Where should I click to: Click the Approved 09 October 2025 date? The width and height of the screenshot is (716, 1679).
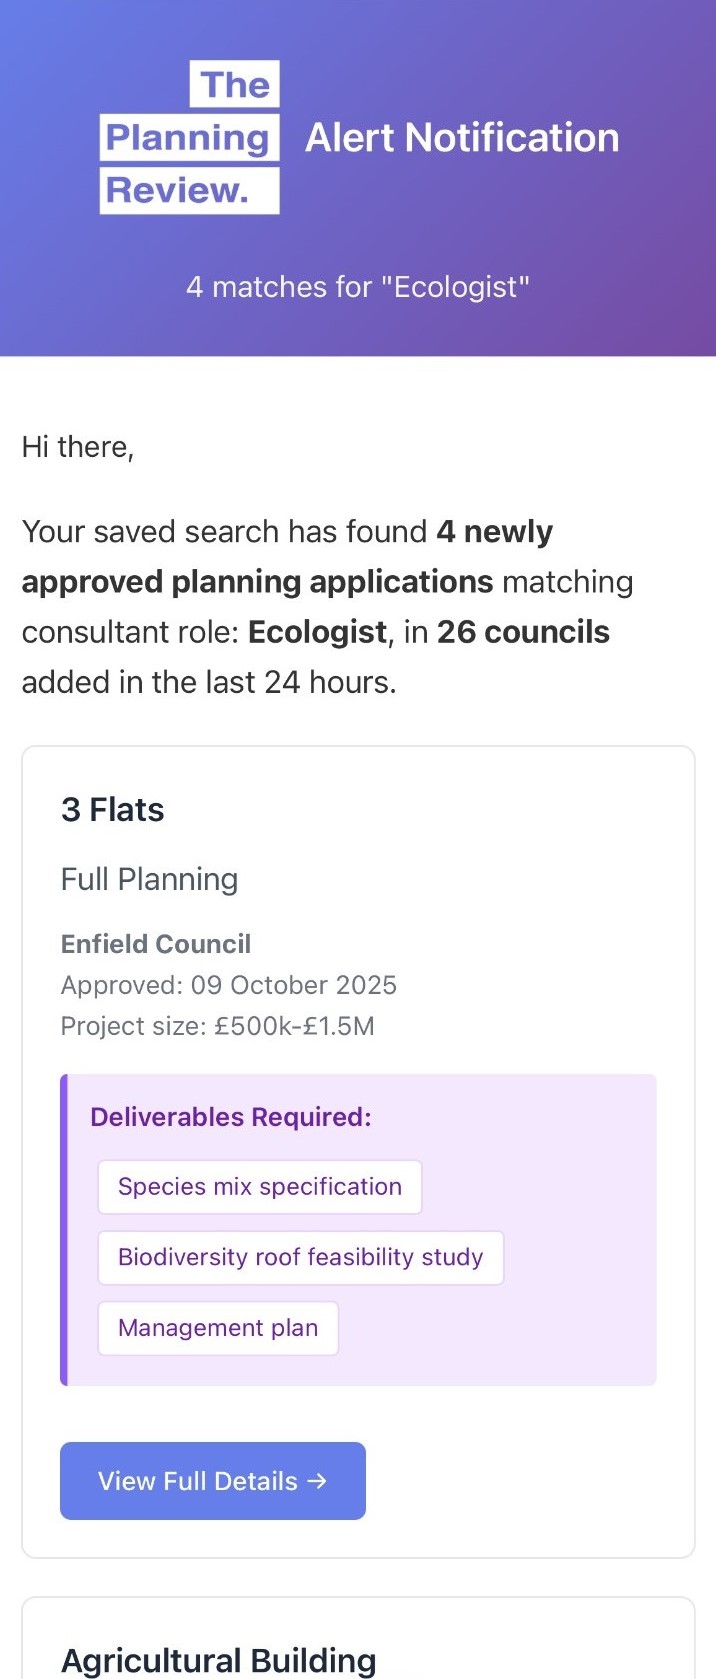[x=229, y=985]
